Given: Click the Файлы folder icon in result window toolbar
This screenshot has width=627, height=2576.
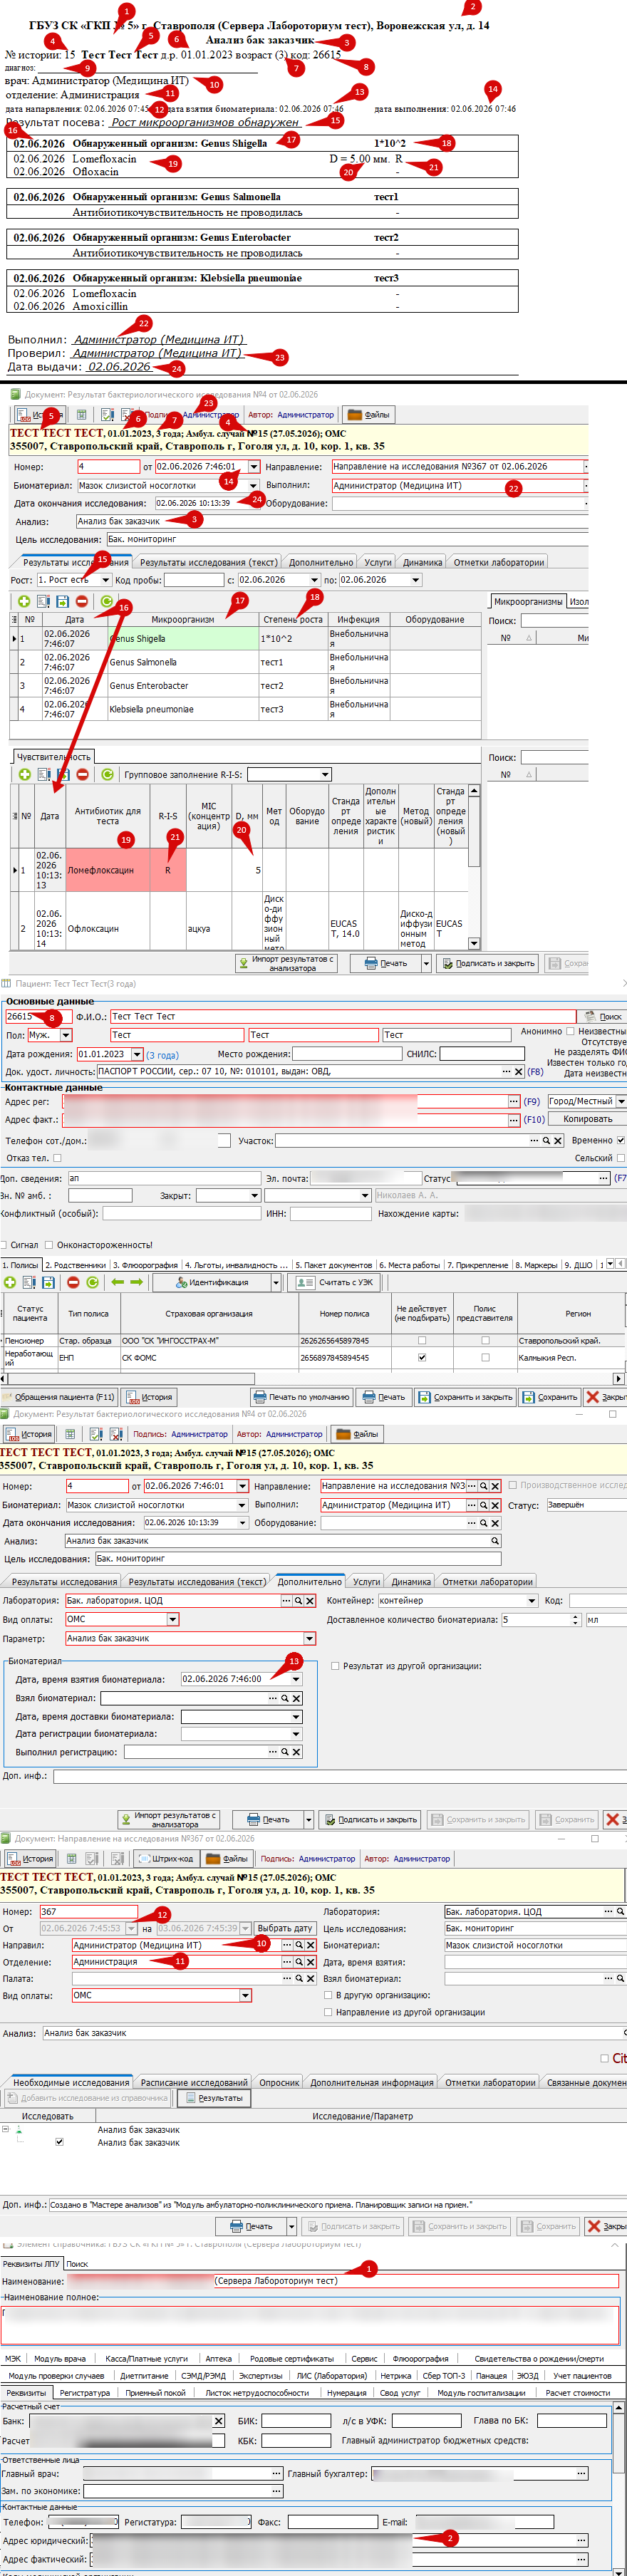Looking at the screenshot, I should [369, 414].
